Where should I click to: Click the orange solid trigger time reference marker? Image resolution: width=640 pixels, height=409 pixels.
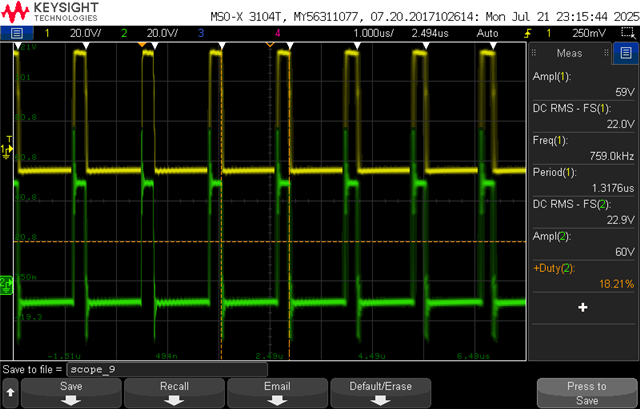(x=142, y=44)
